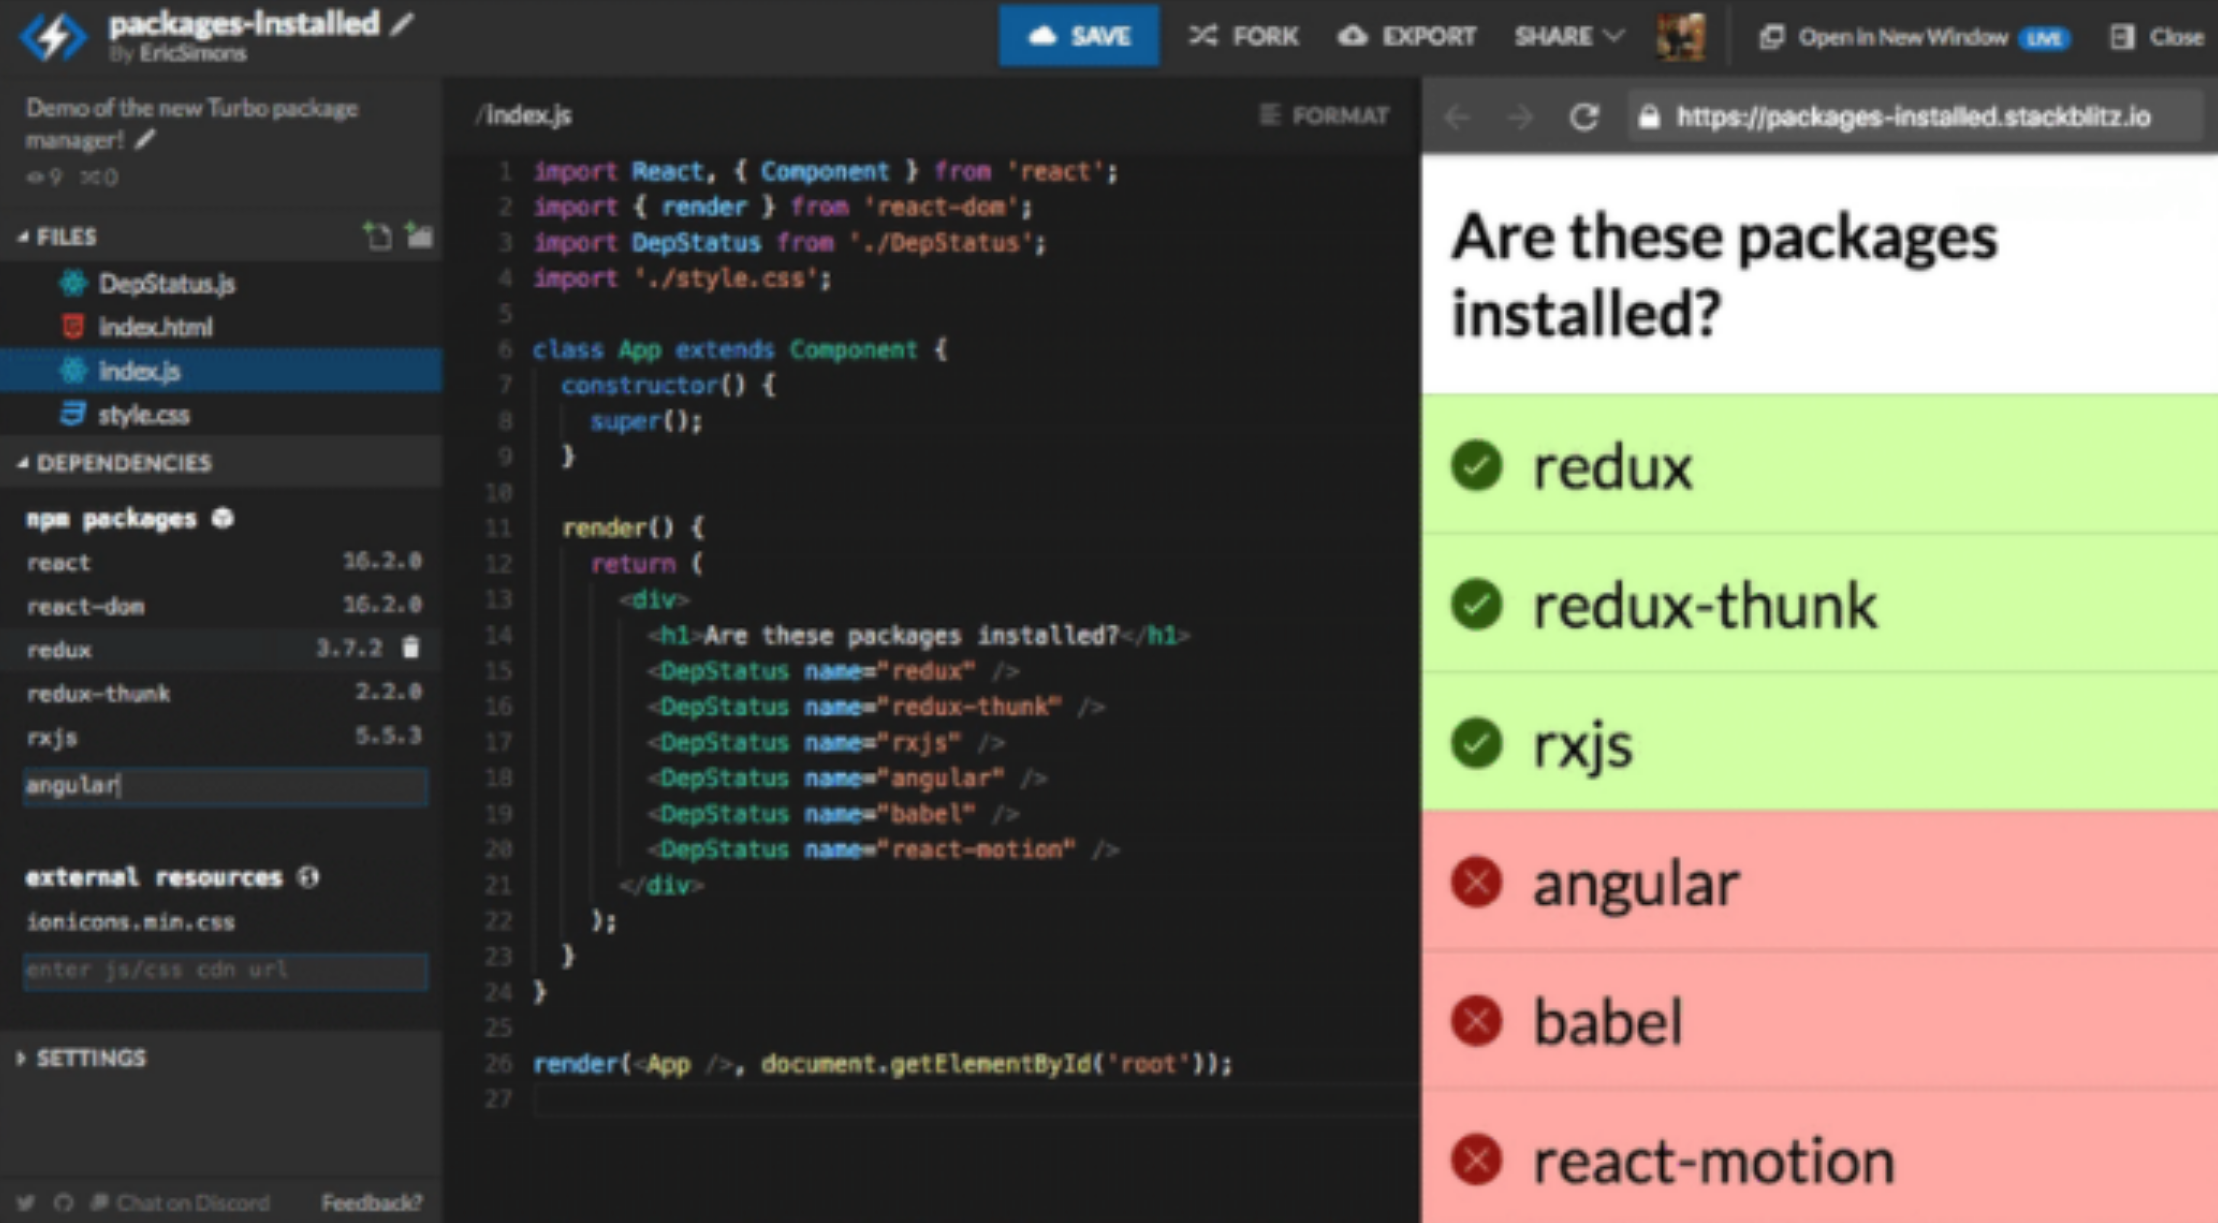Open DepStatus.js in the file tree

pyautogui.click(x=166, y=284)
